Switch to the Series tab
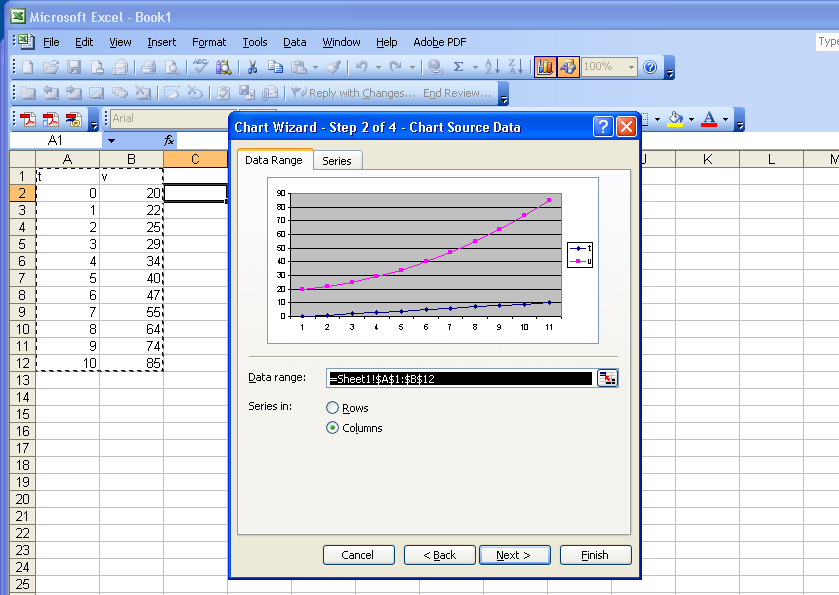This screenshot has width=839, height=595. pos(337,161)
